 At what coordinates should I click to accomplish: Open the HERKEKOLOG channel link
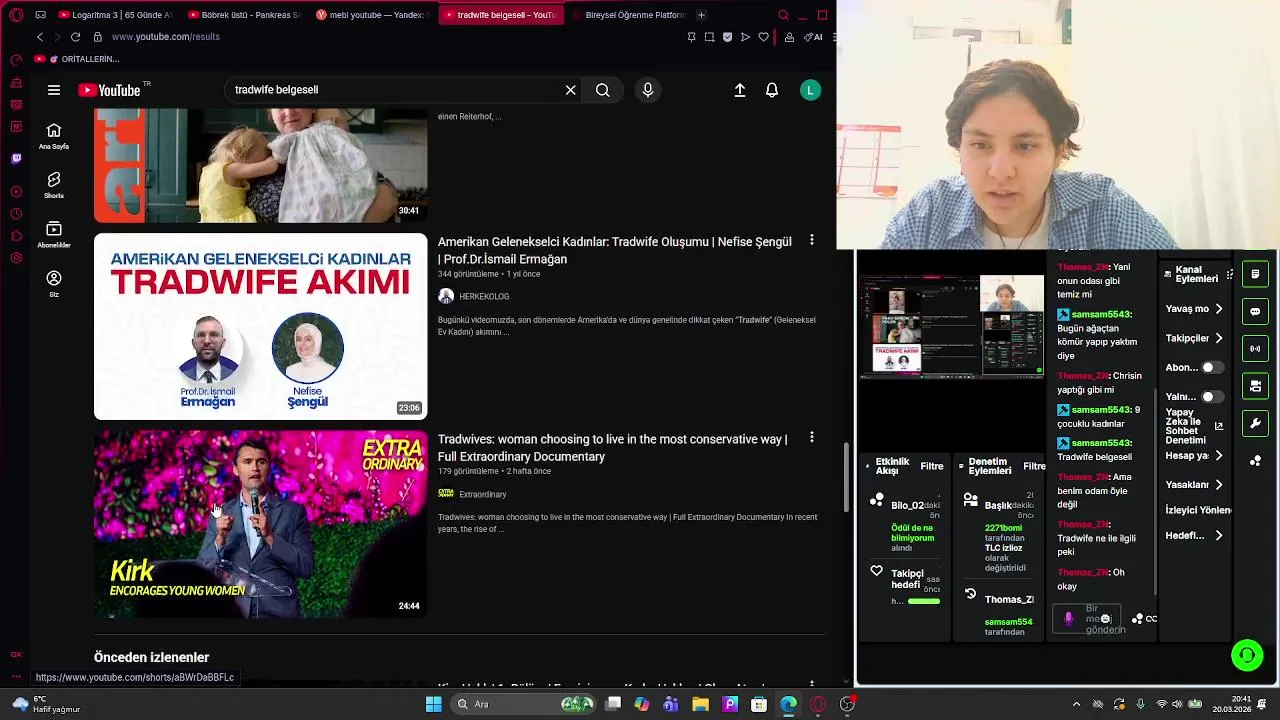tap(484, 296)
